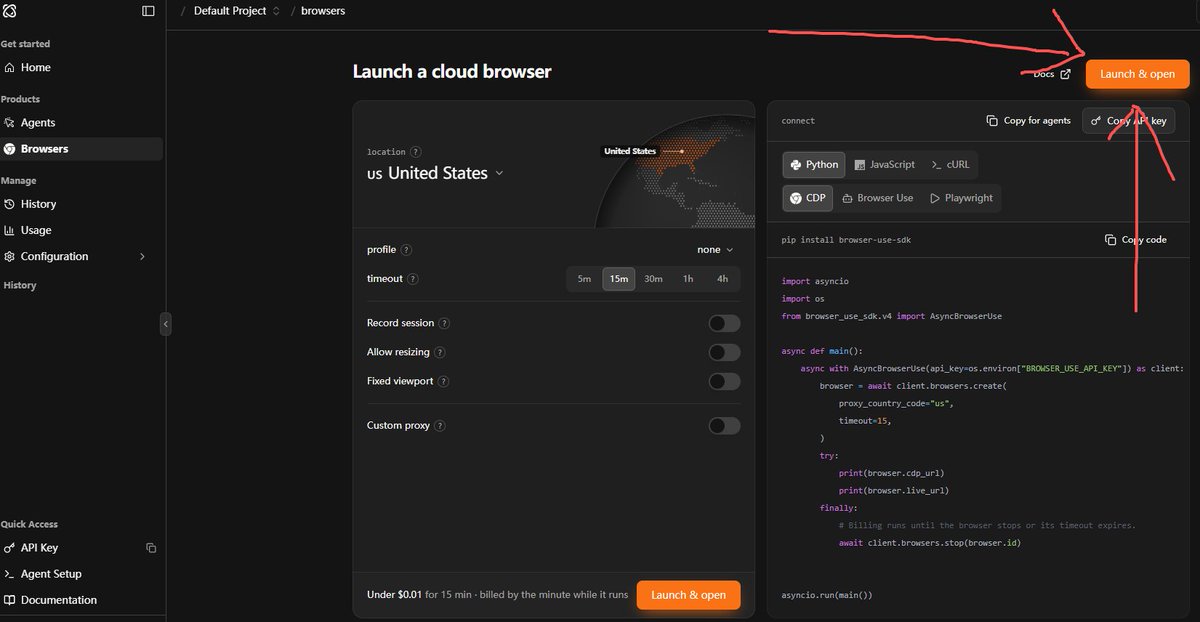Open the profile none dropdown

coord(715,250)
